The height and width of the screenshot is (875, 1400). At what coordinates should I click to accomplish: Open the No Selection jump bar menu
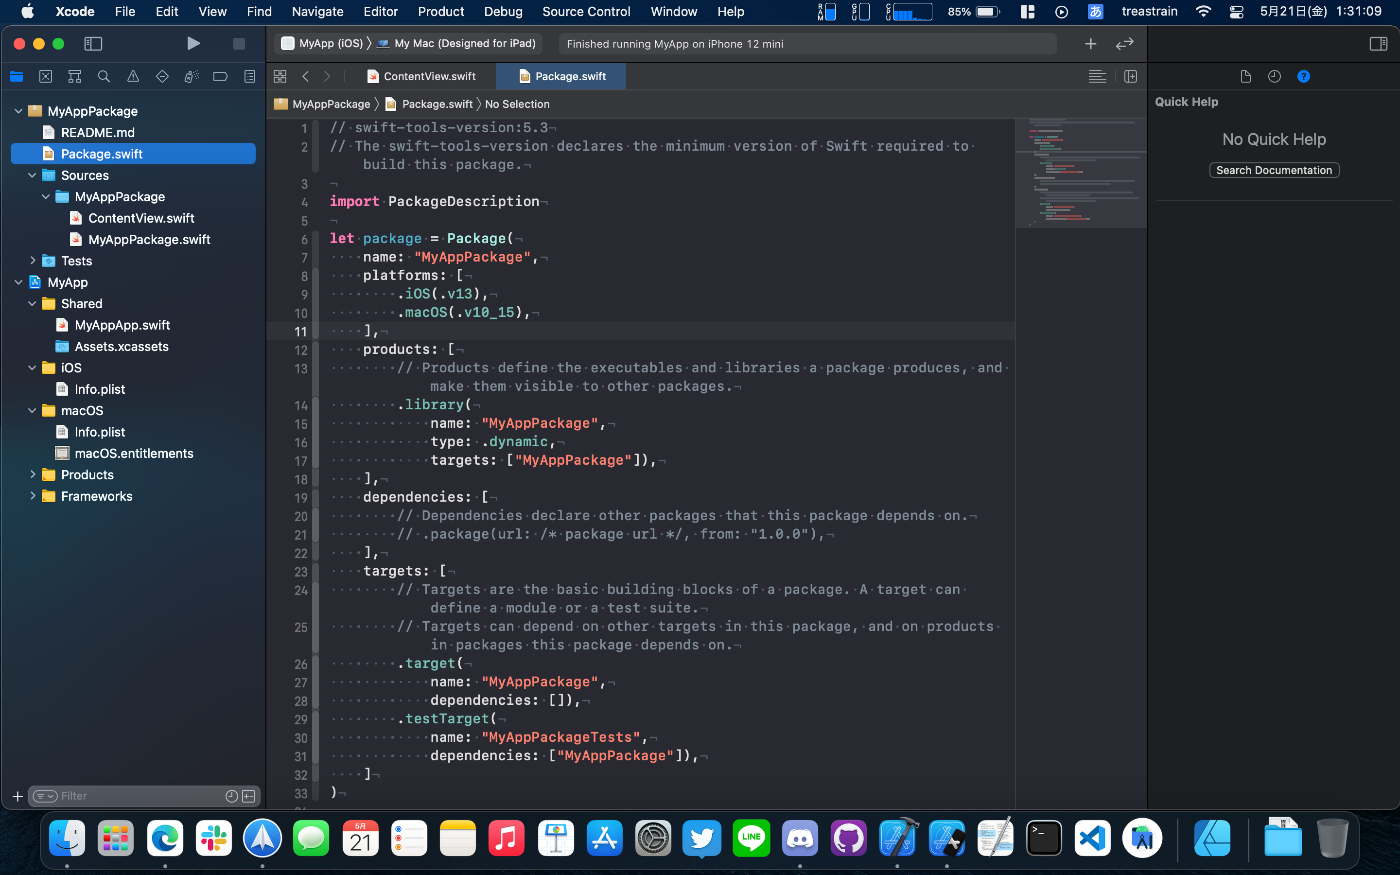[517, 104]
